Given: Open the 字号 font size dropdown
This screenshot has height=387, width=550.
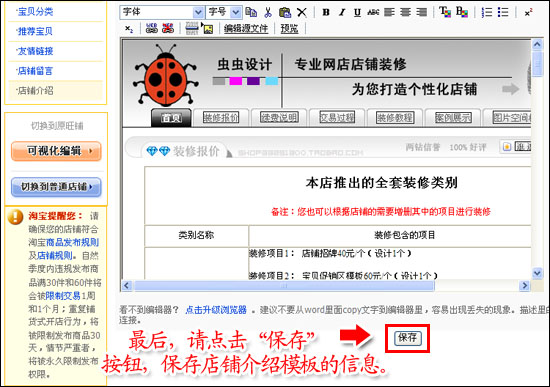Looking at the screenshot, I should 223,12.
